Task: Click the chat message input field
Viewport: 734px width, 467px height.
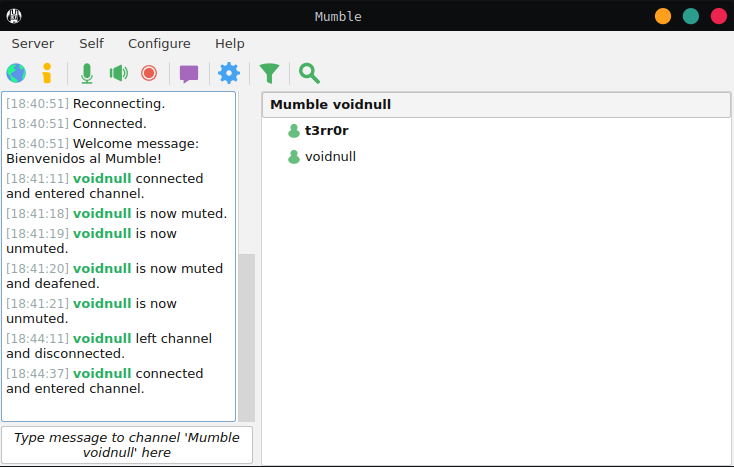Action: pos(127,445)
